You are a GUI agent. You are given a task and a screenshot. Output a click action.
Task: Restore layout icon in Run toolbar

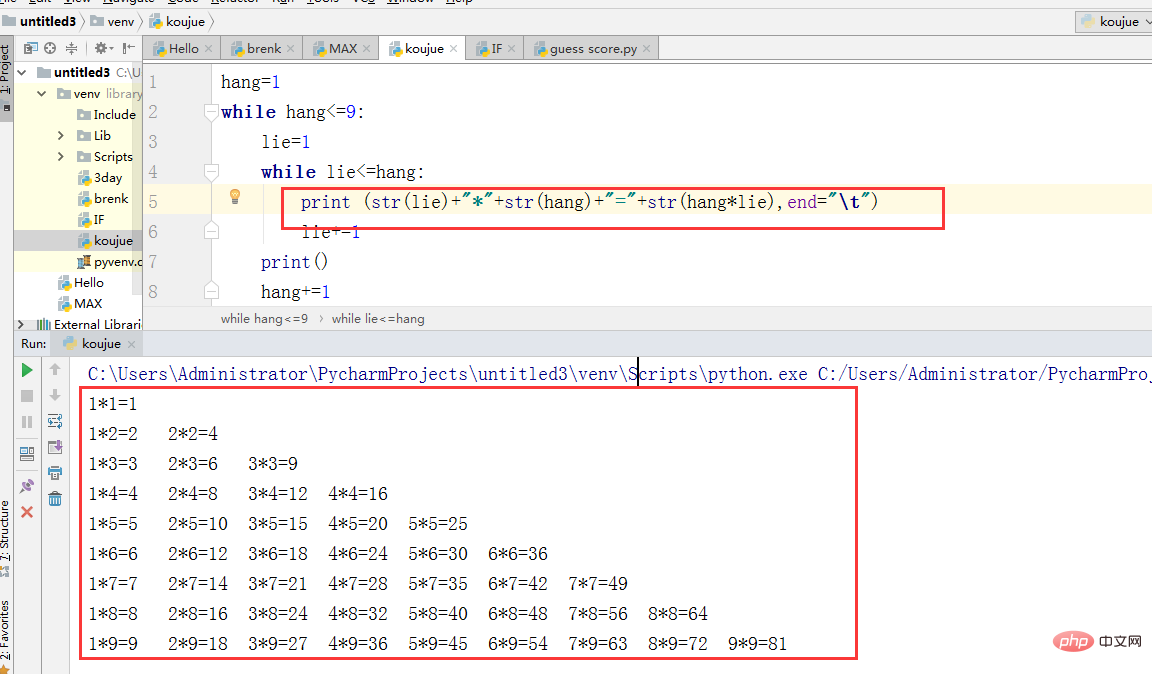[27, 453]
